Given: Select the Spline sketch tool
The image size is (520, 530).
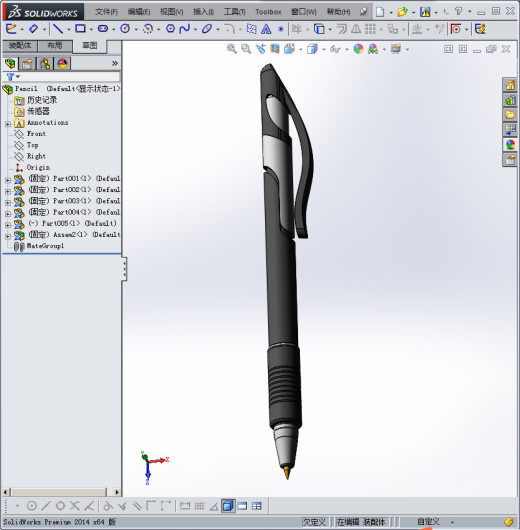Looking at the screenshot, I should click(185, 29).
